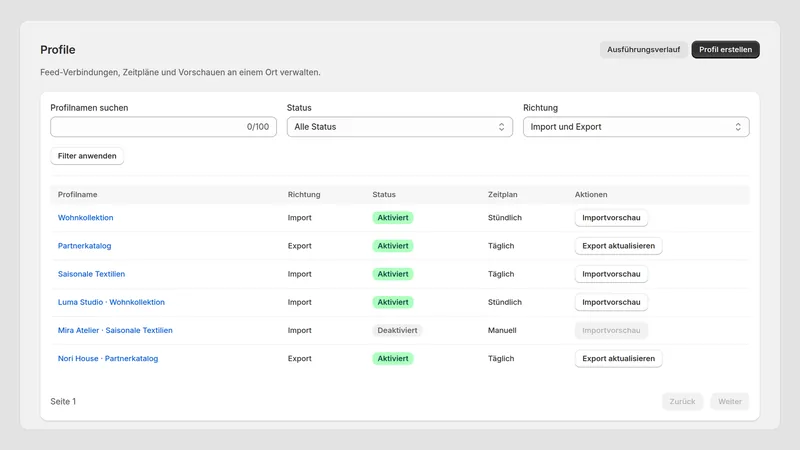Screen dimensions: 800x450
Task: Click the Aktionen column header
Action: [x=591, y=194]
